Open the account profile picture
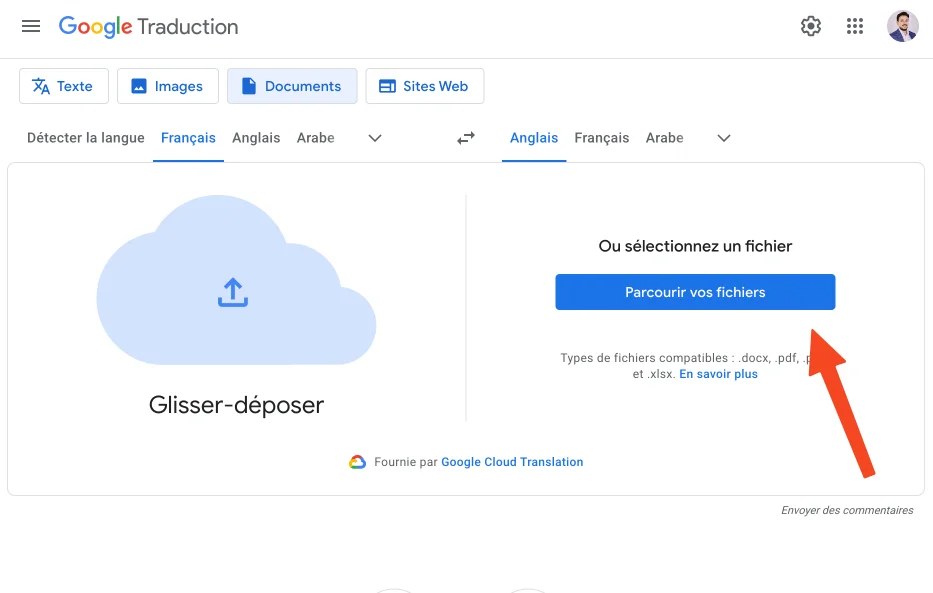Screen dimensions: 933x593 pyautogui.click(x=903, y=26)
